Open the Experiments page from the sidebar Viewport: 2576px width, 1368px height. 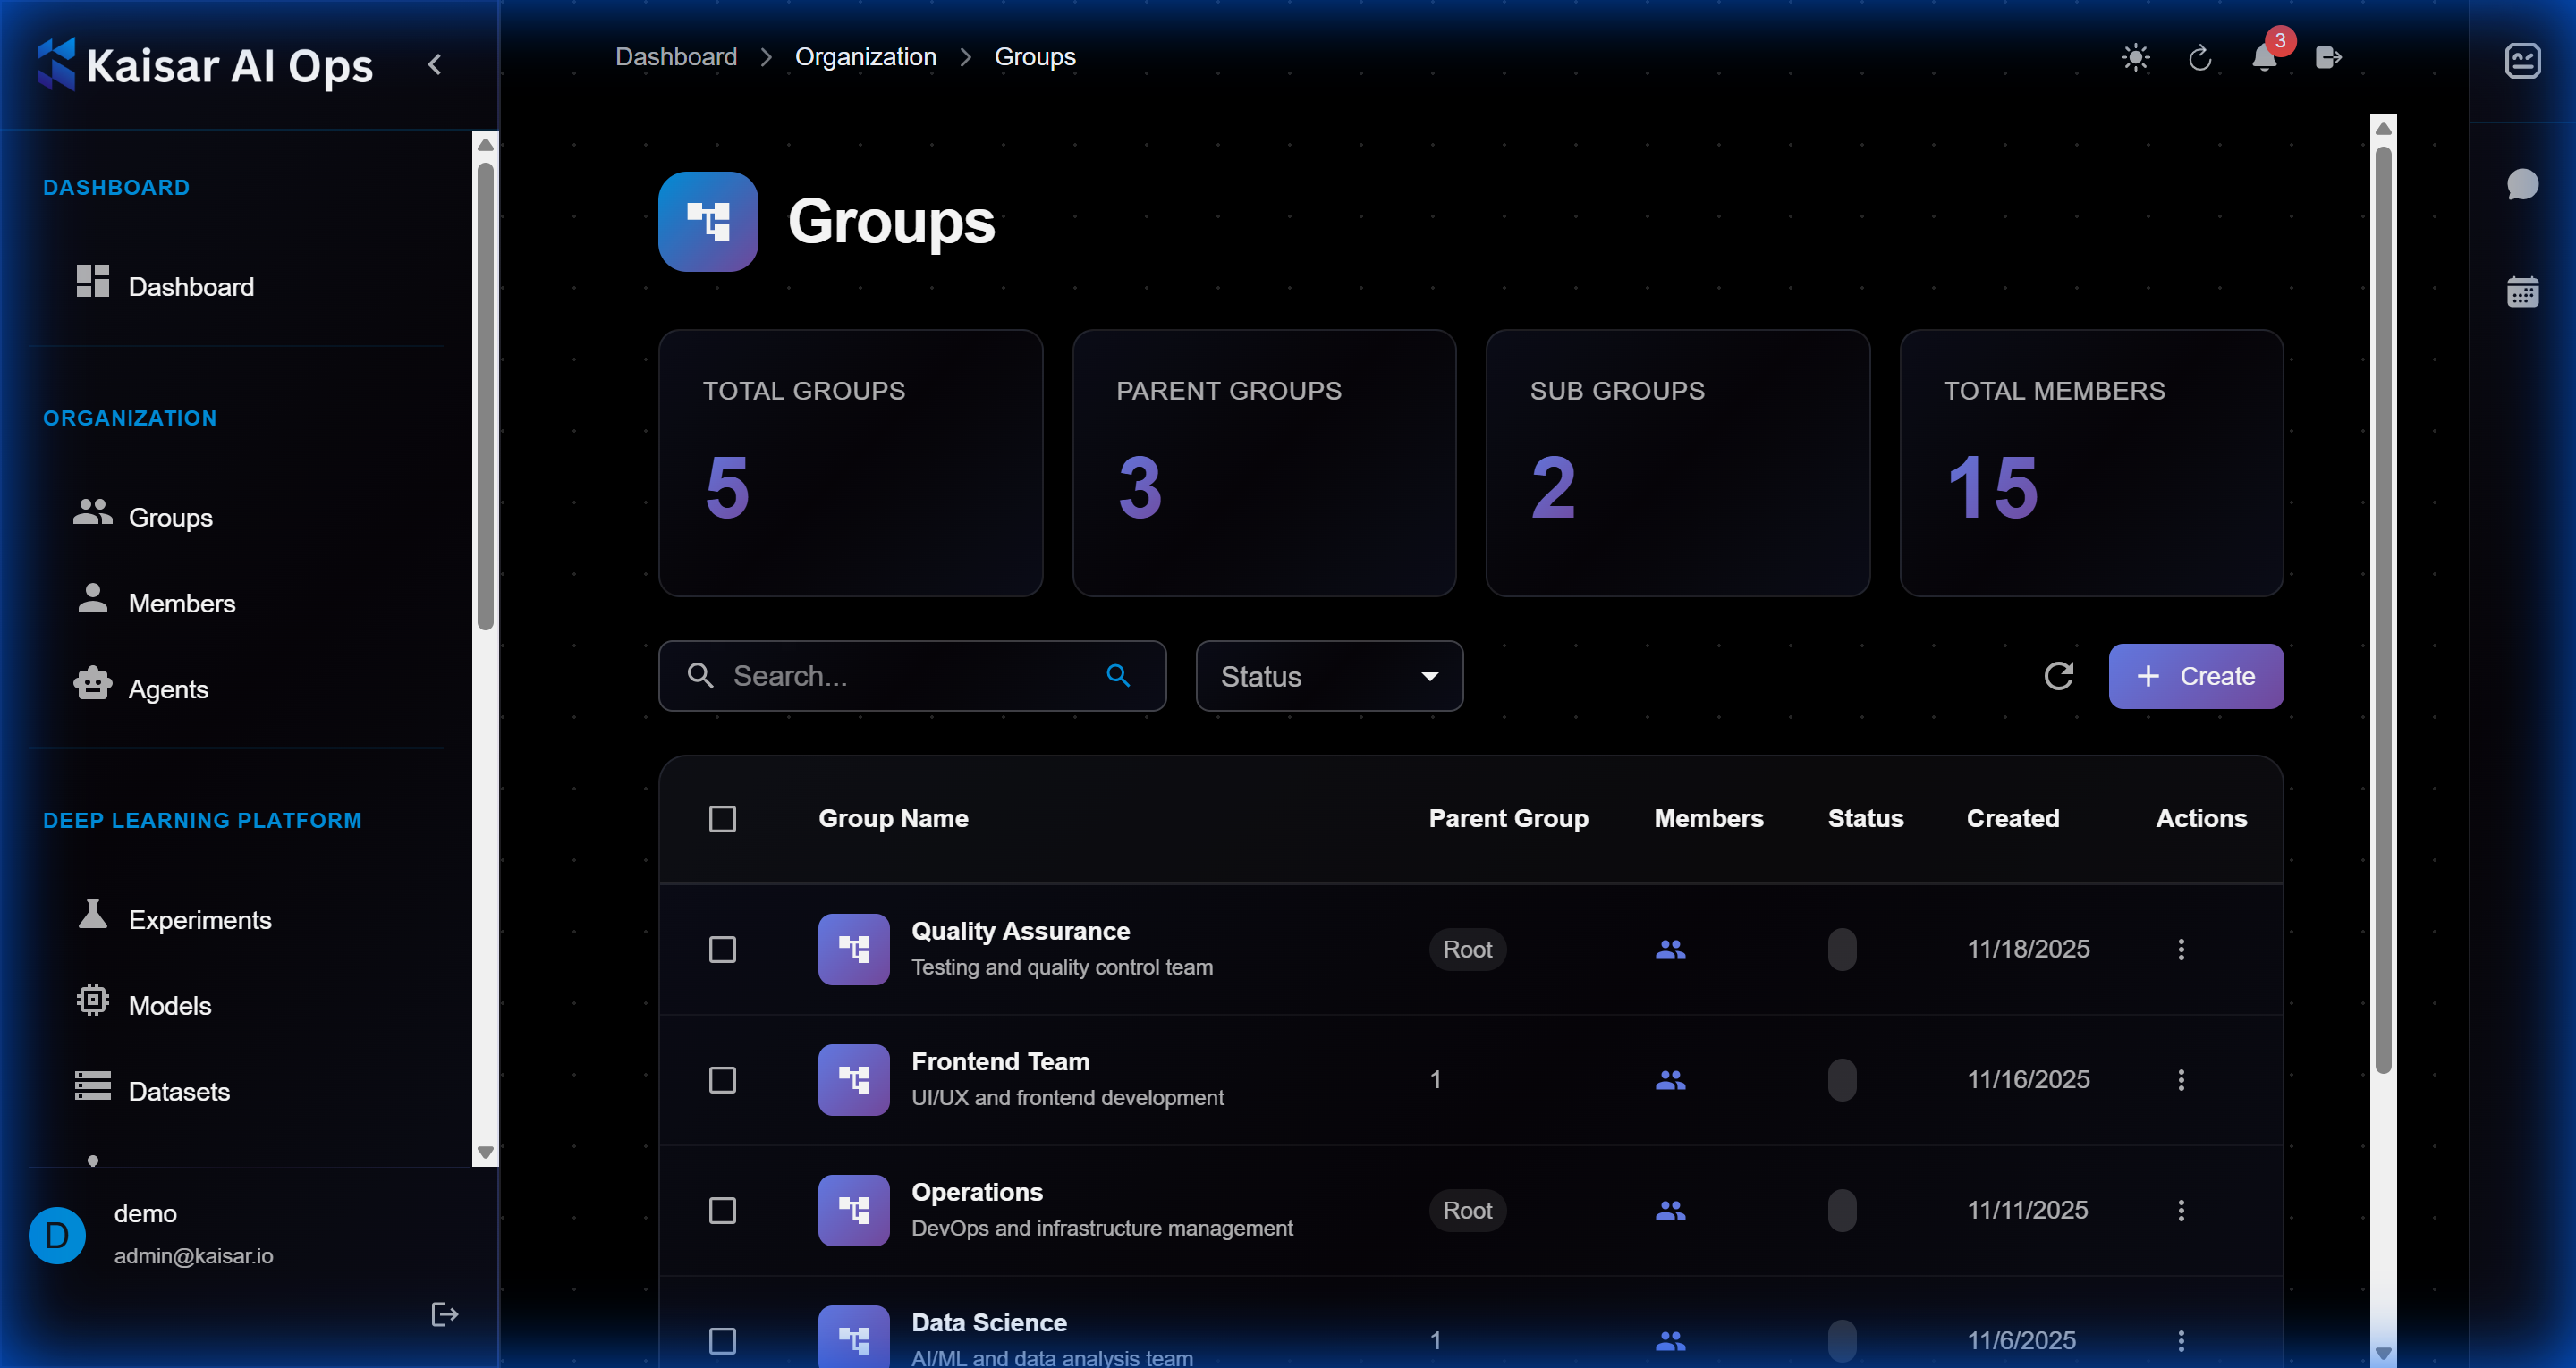[x=199, y=919]
